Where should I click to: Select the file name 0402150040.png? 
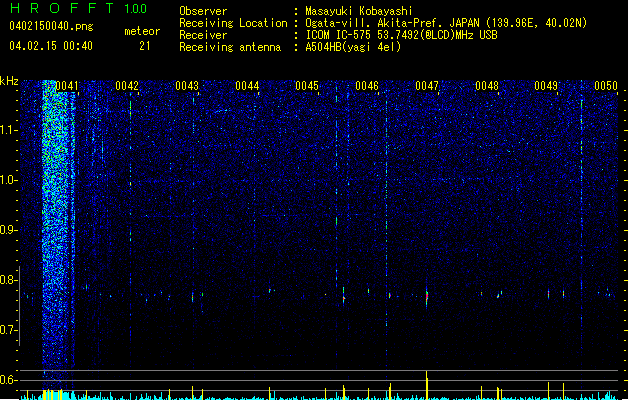click(51, 26)
